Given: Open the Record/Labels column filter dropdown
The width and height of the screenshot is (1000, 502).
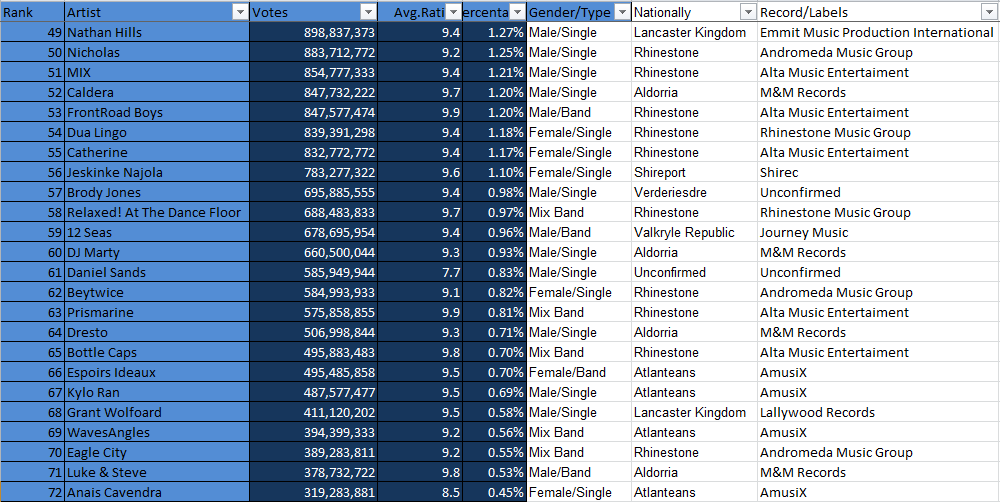Looking at the screenshot, I should (991, 12).
